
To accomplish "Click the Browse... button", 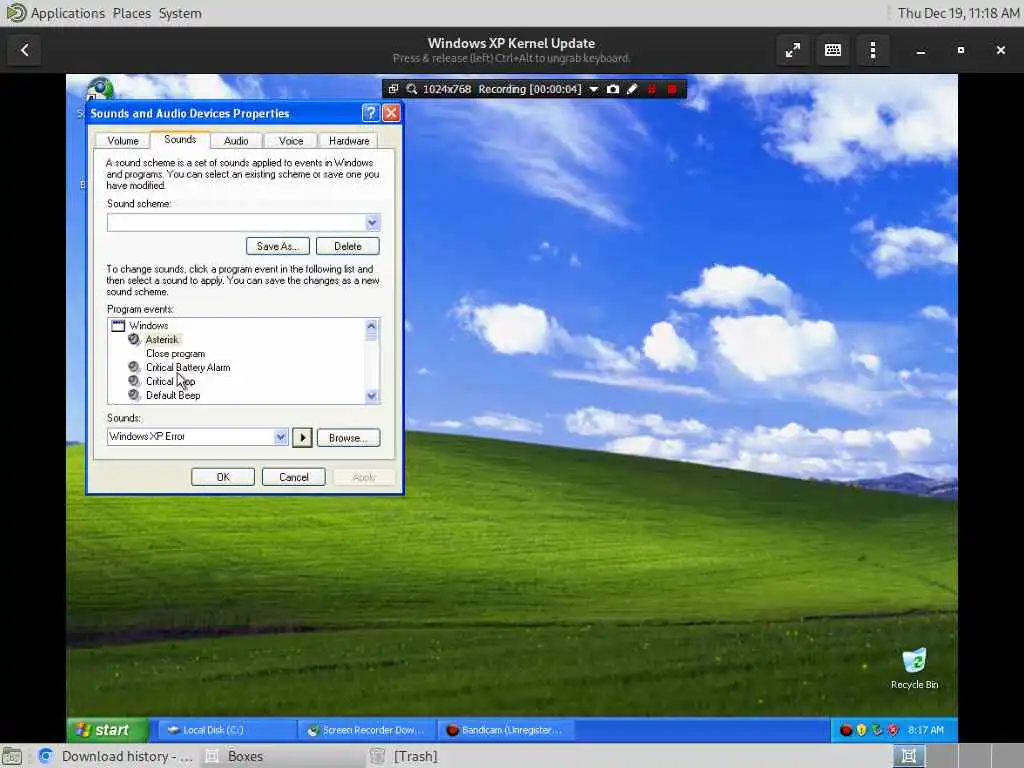I will 348,438.
